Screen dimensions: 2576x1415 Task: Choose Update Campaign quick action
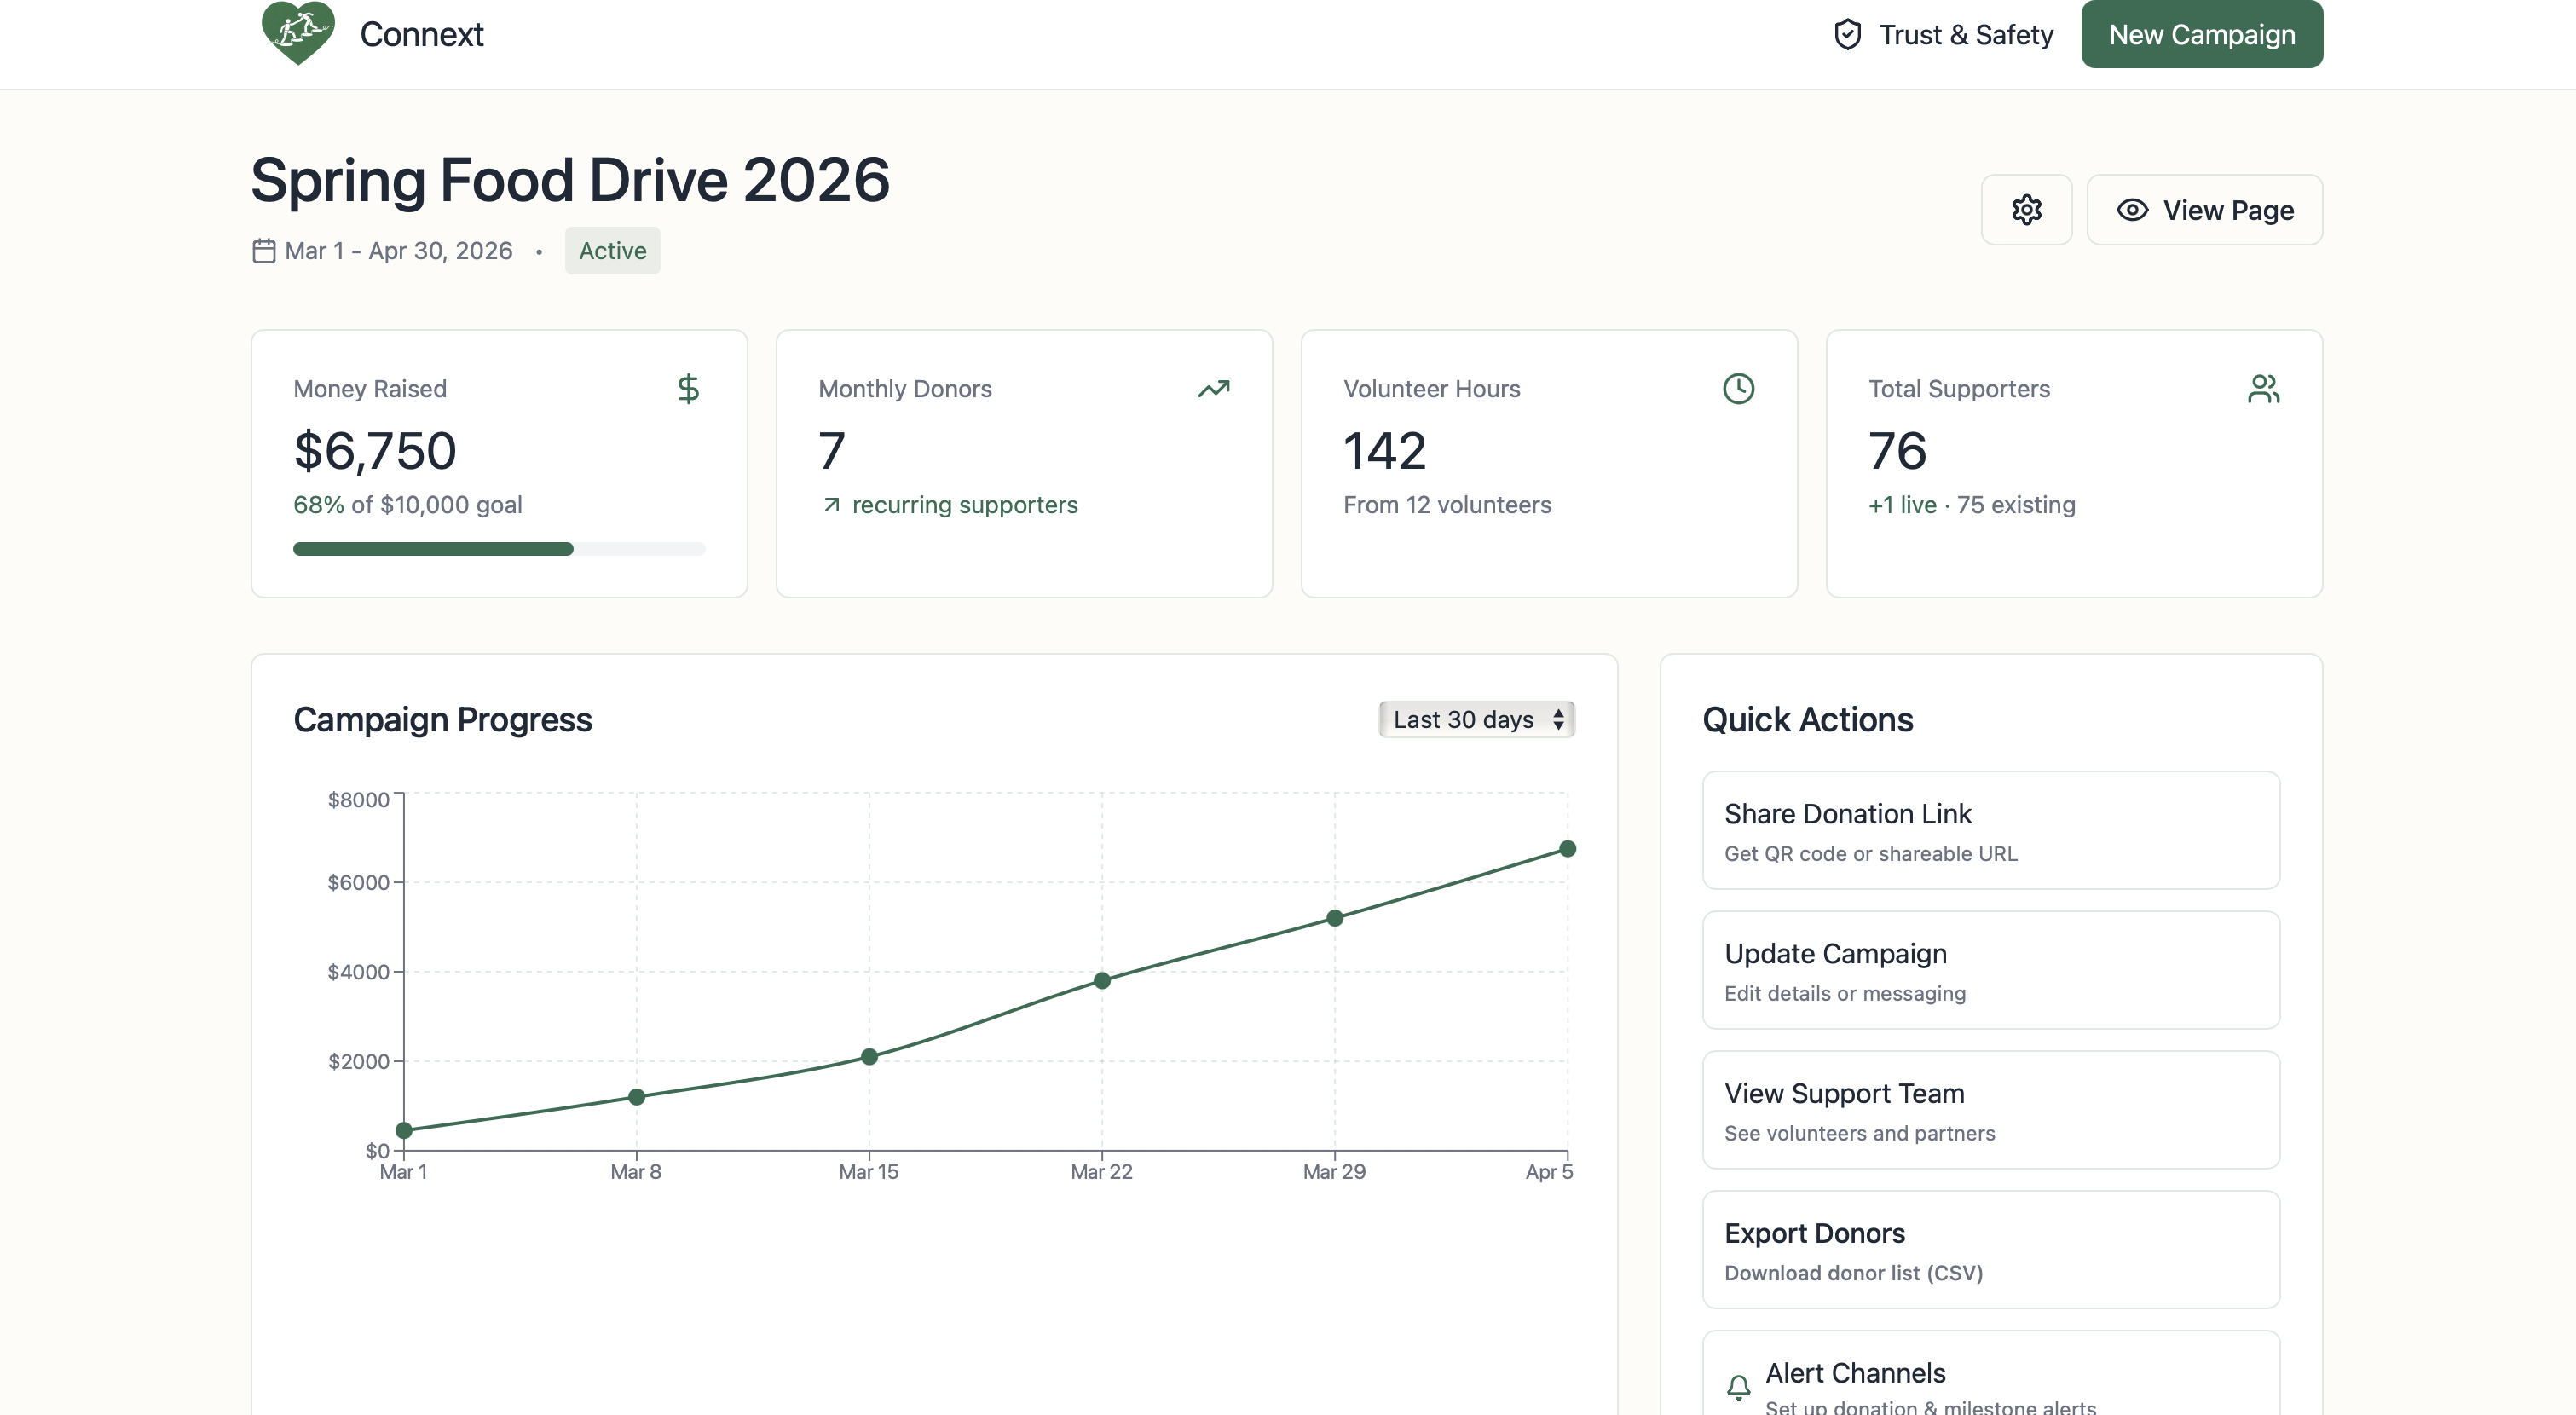tap(1990, 970)
